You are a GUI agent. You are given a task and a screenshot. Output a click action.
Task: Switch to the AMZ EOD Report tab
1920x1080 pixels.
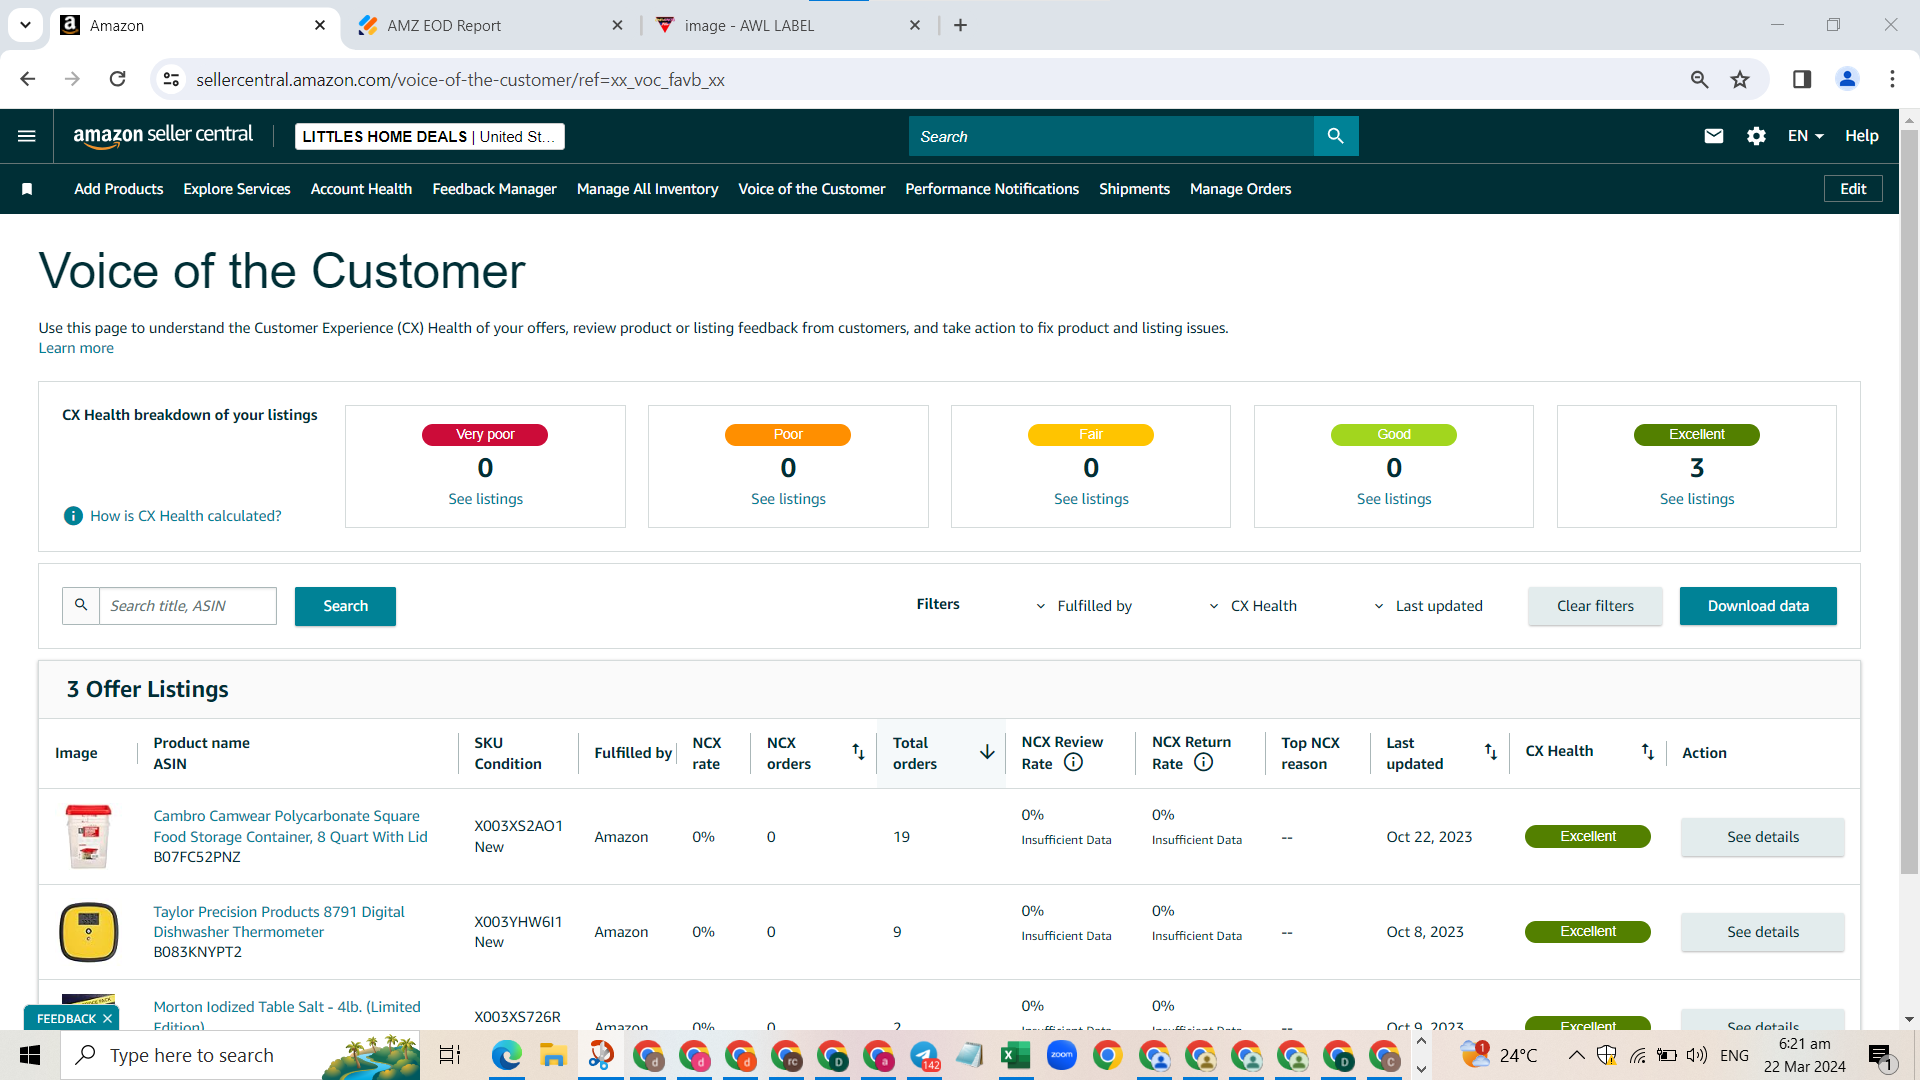point(490,25)
